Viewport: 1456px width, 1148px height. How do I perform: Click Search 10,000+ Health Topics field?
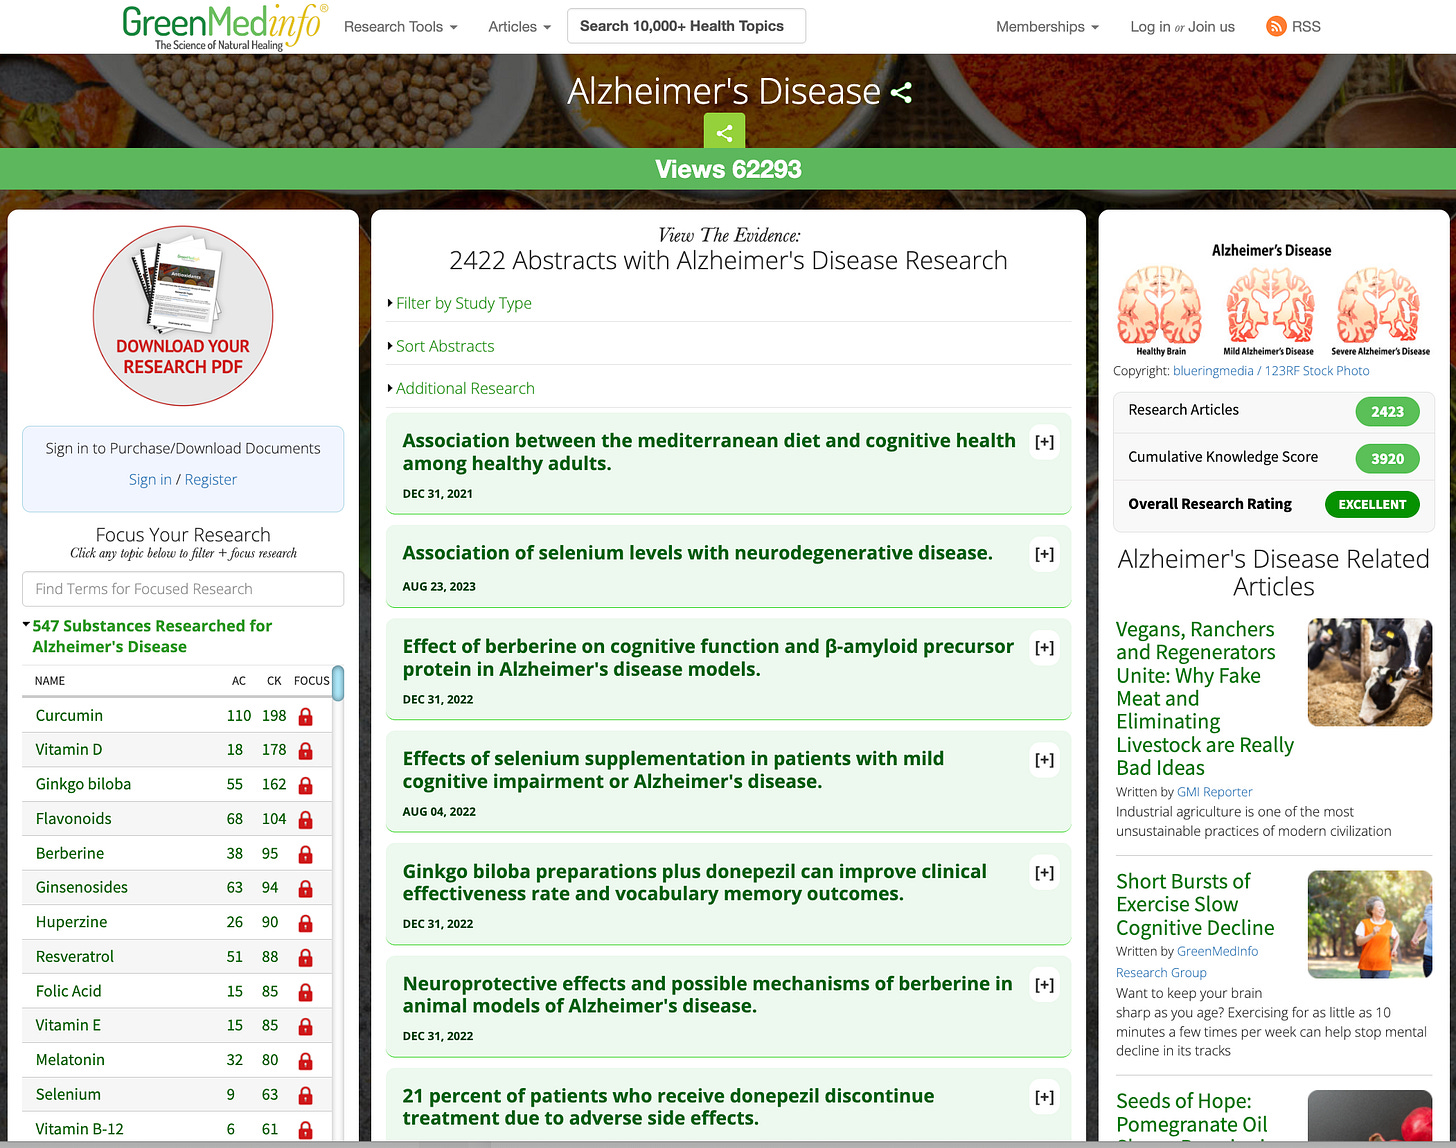click(x=686, y=26)
